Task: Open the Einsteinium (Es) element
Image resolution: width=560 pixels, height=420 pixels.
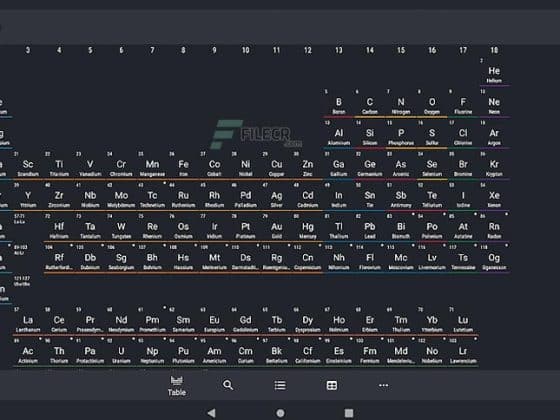Action: pos(339,353)
